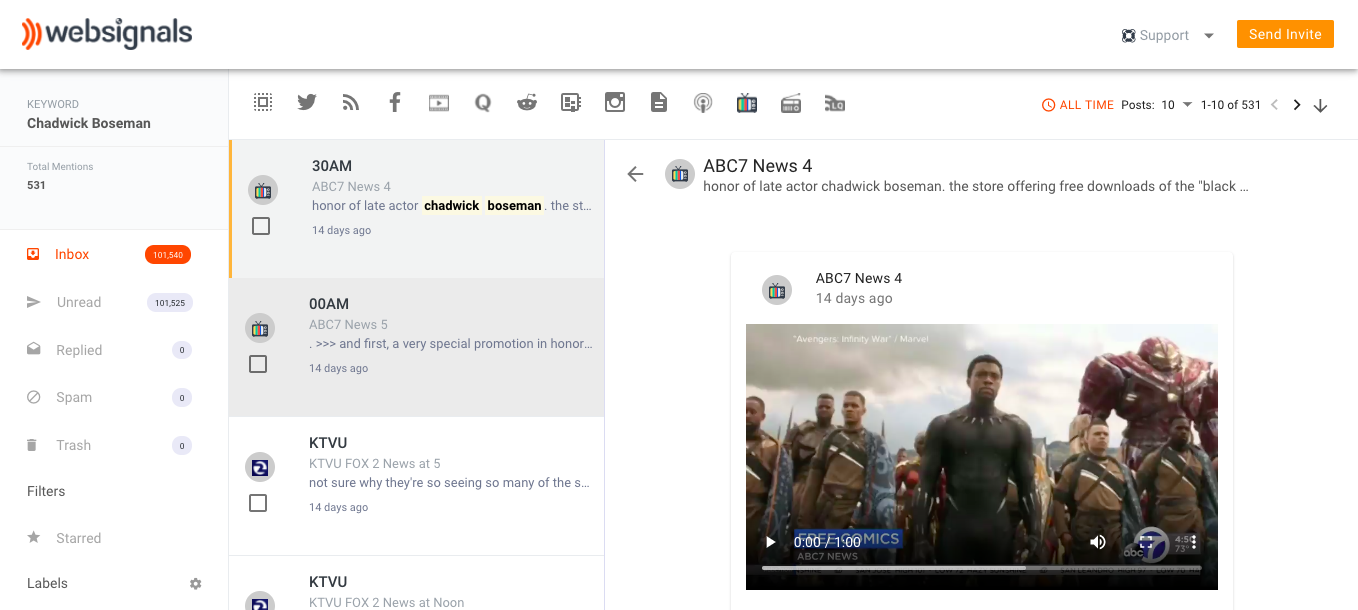Mute the video volume
The image size is (1358, 610).
[1098, 542]
